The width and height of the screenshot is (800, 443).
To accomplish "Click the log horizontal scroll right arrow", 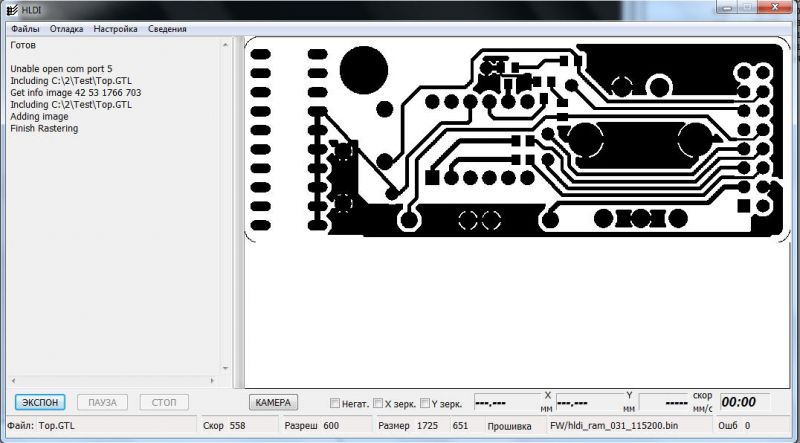I will coord(212,380).
